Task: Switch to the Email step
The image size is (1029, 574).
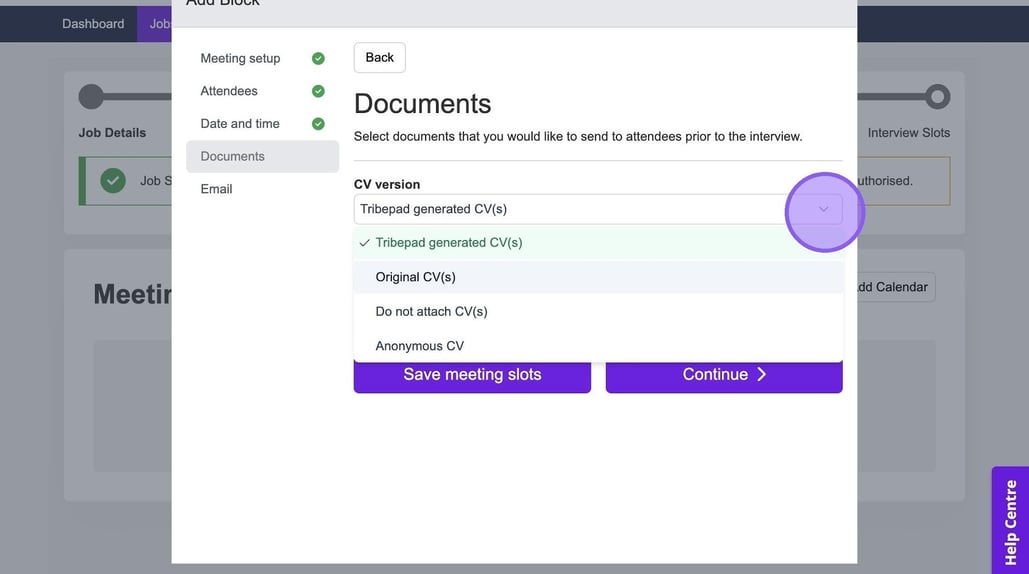Action: (x=216, y=189)
